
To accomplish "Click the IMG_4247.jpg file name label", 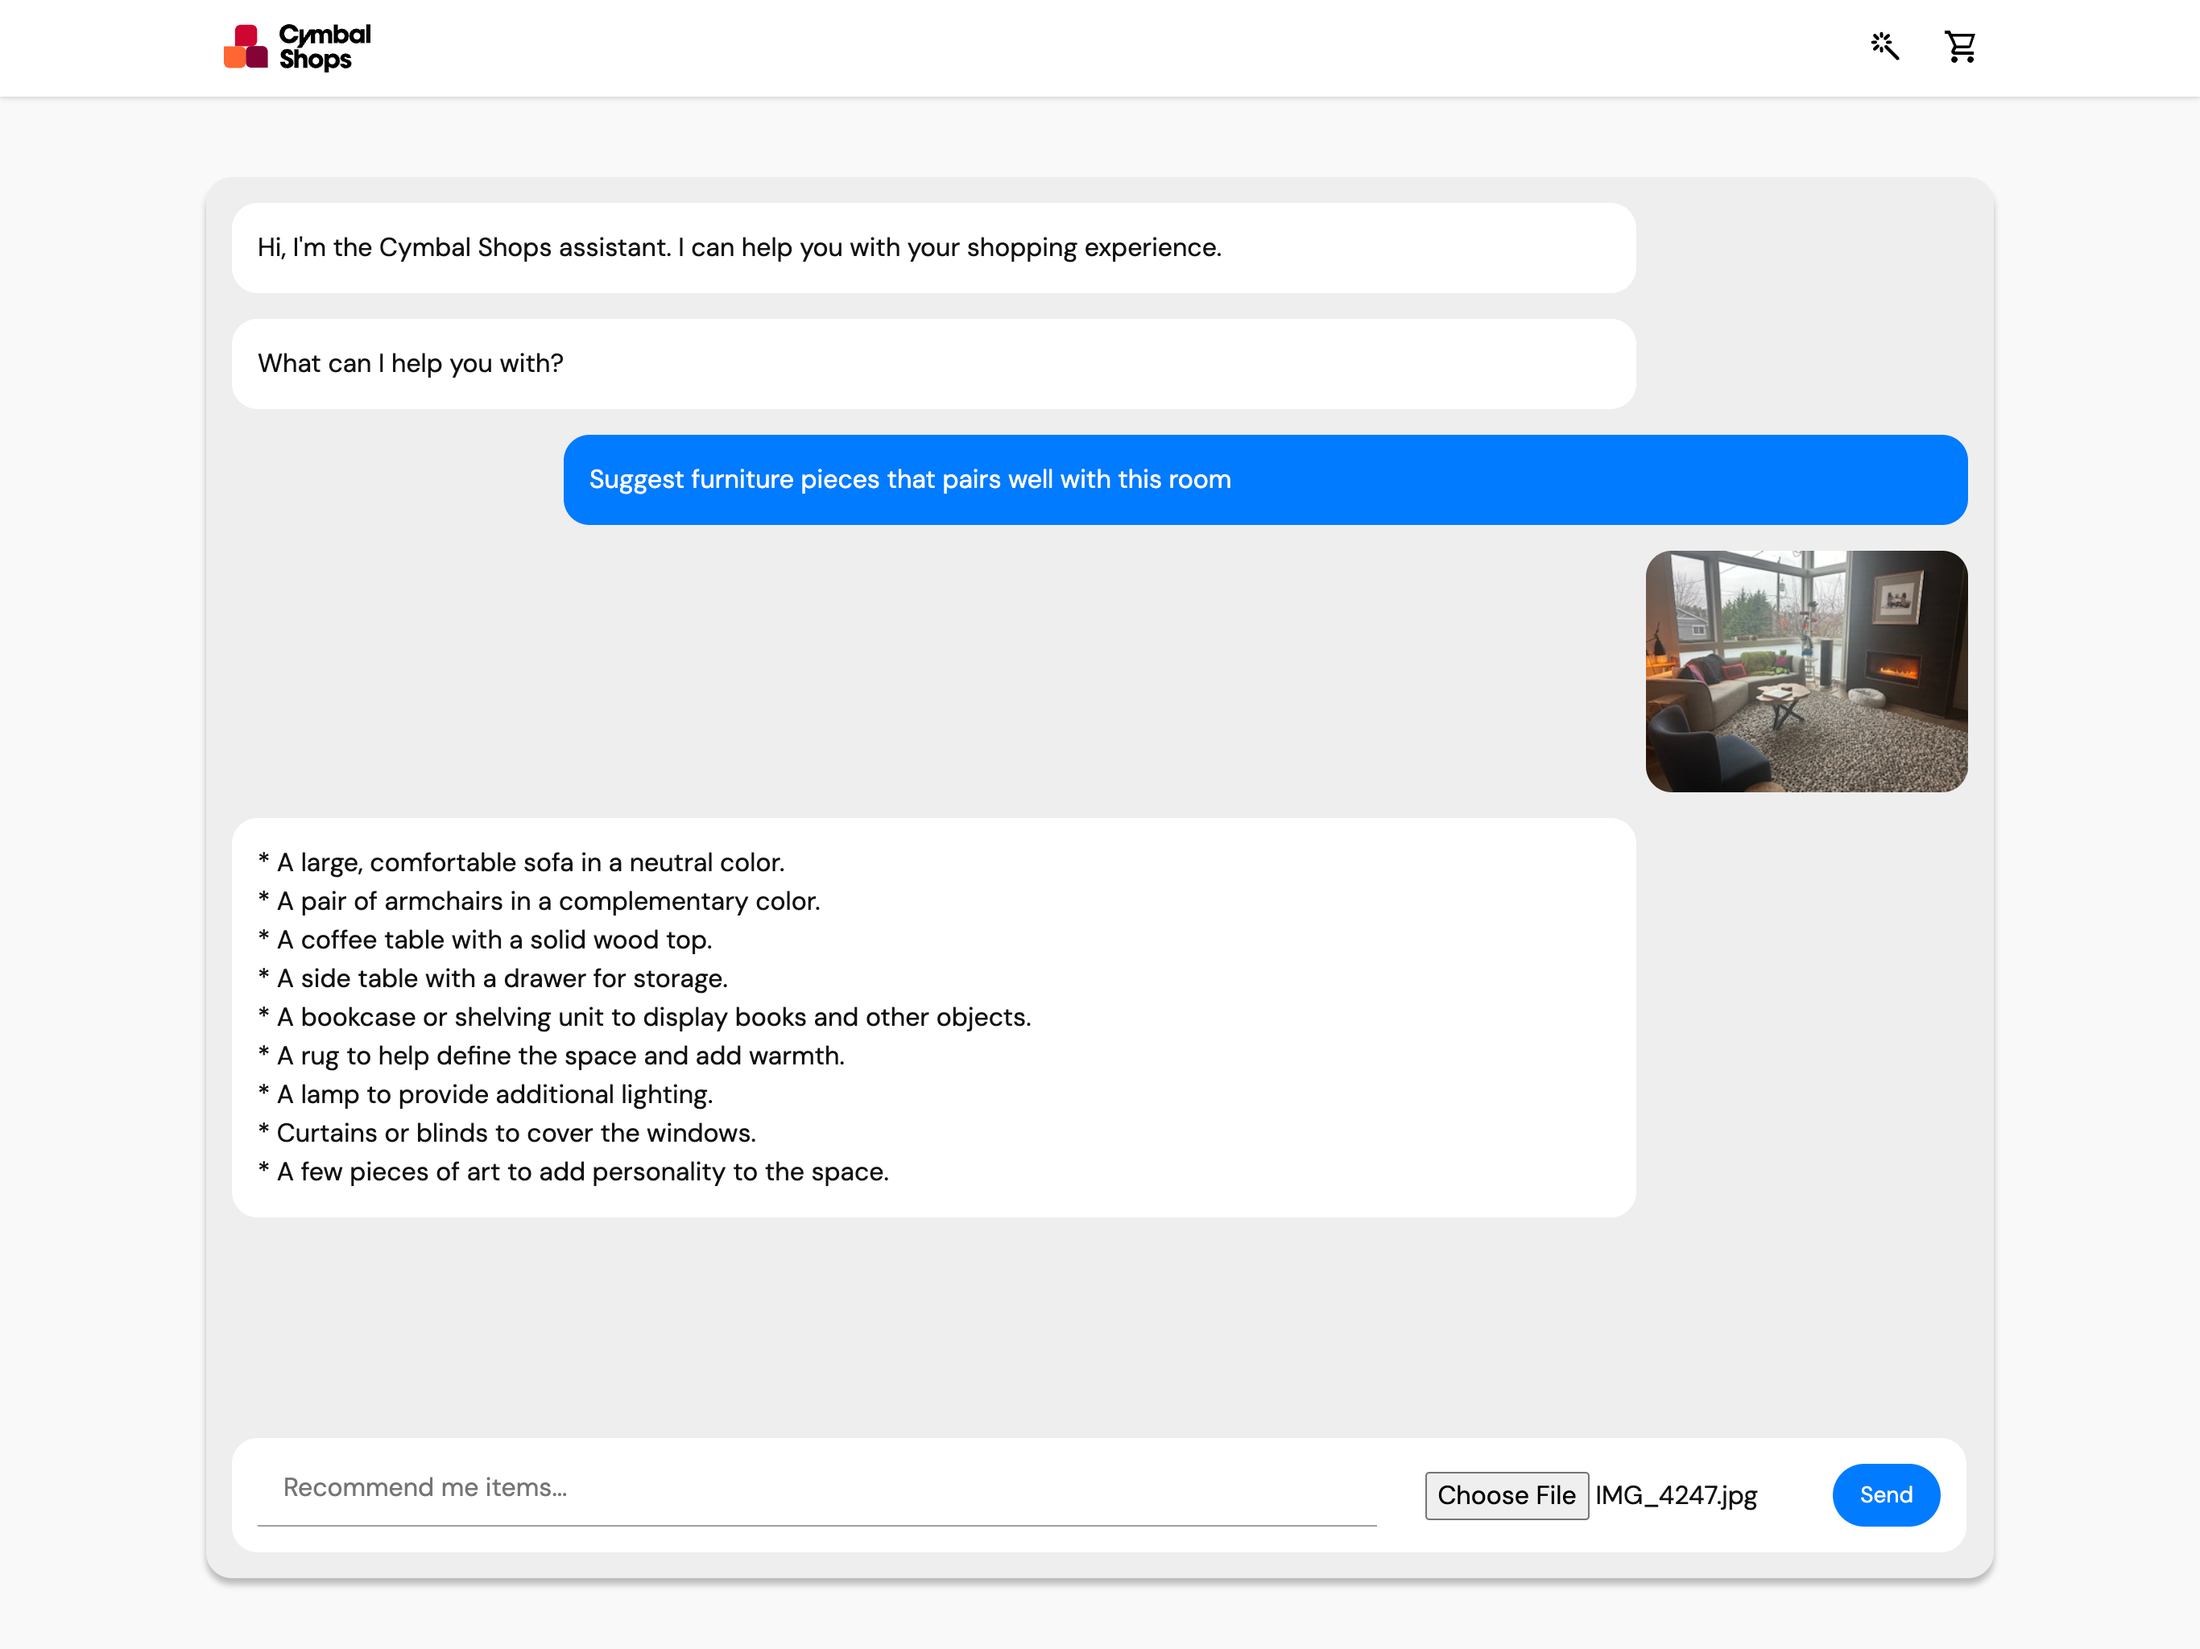I will pyautogui.click(x=1676, y=1495).
